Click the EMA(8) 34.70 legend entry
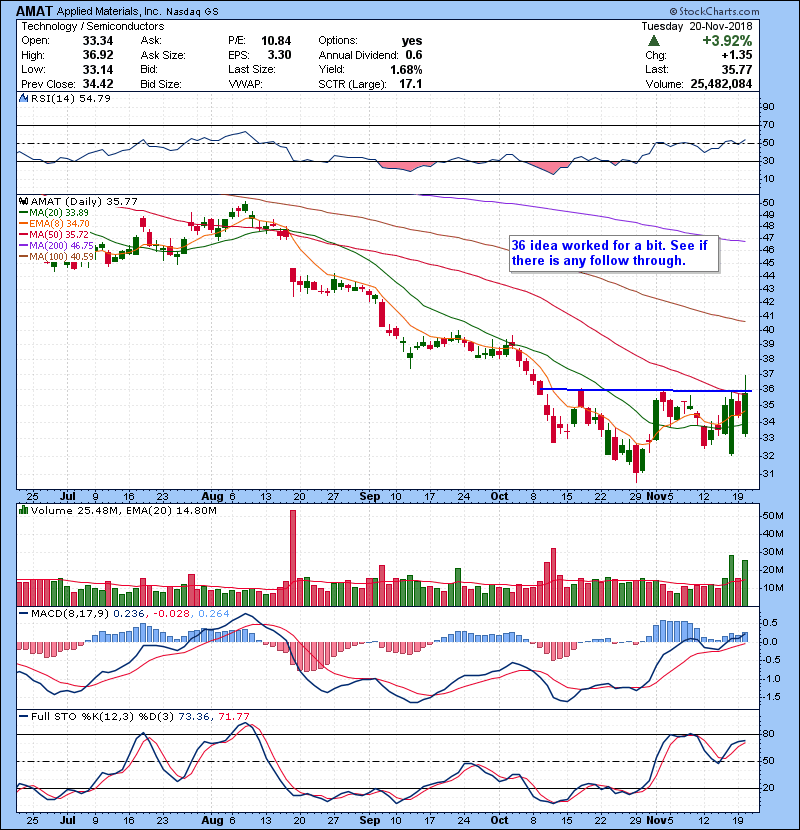 click(x=55, y=223)
